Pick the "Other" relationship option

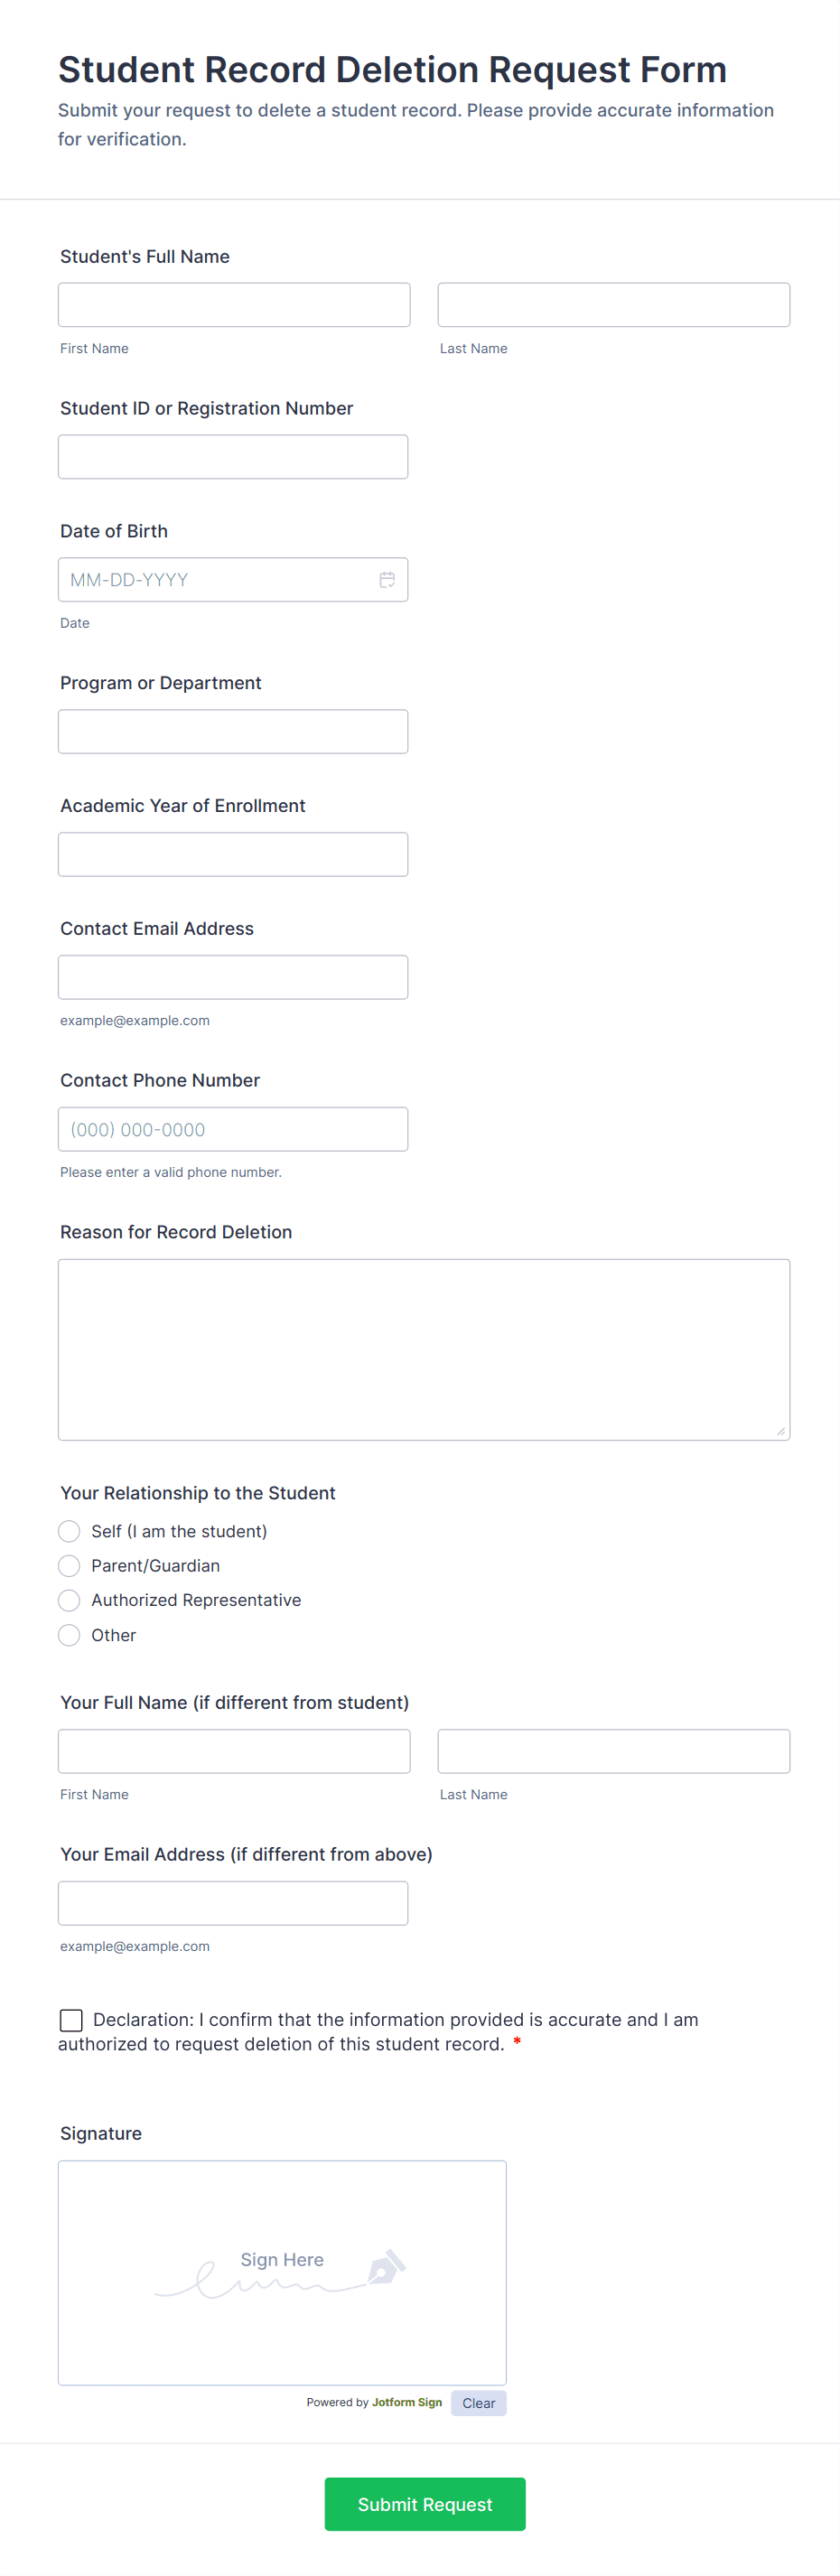click(x=69, y=1635)
